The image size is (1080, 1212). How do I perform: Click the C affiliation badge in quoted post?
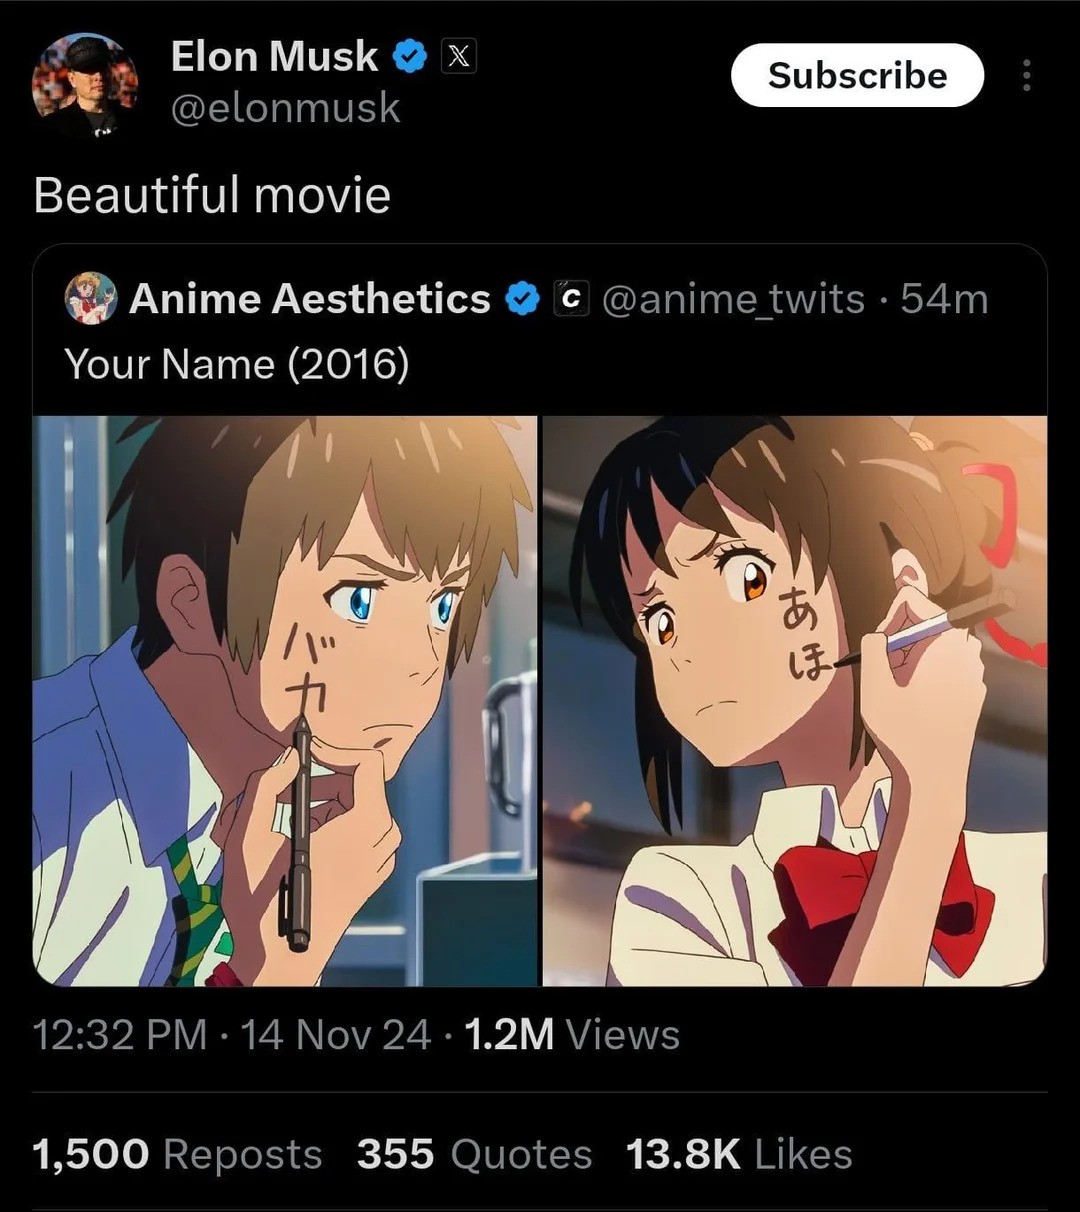pyautogui.click(x=570, y=299)
